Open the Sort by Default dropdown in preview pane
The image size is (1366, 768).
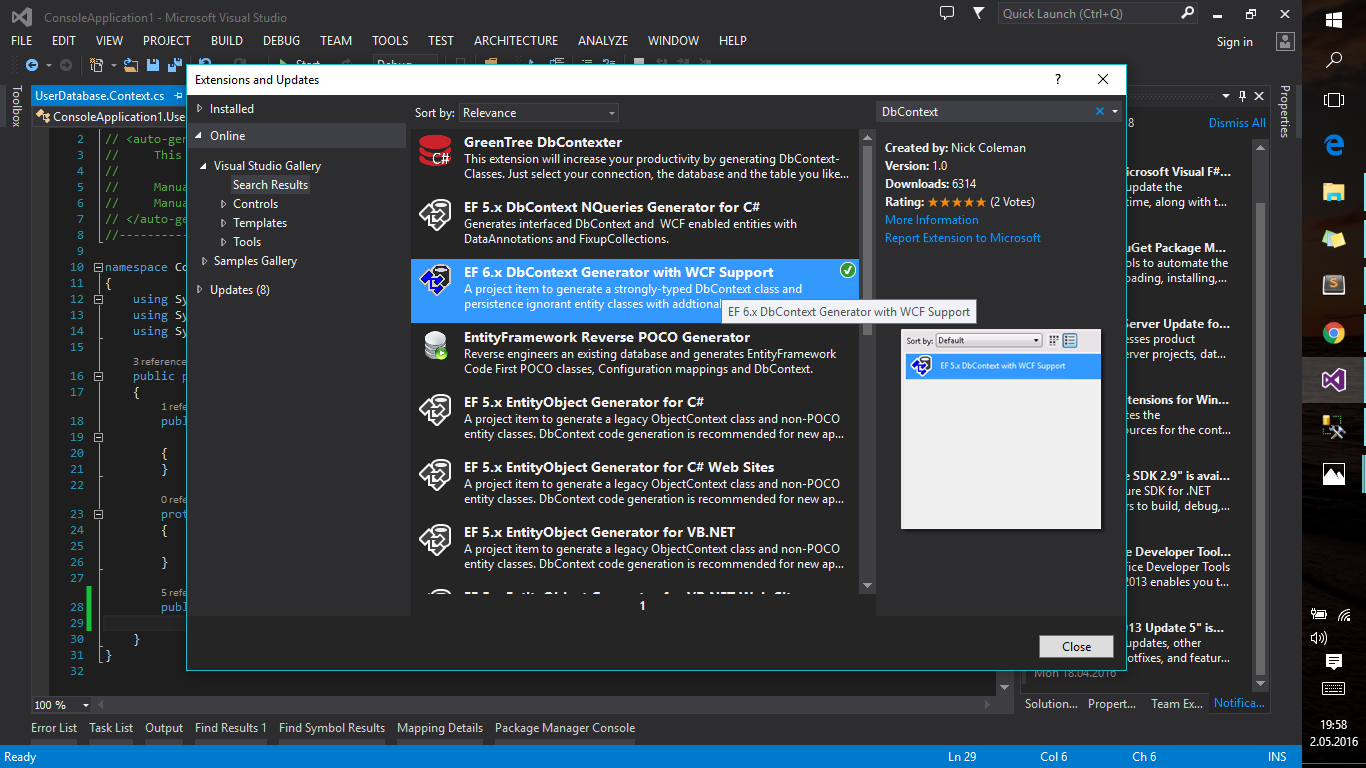point(989,340)
